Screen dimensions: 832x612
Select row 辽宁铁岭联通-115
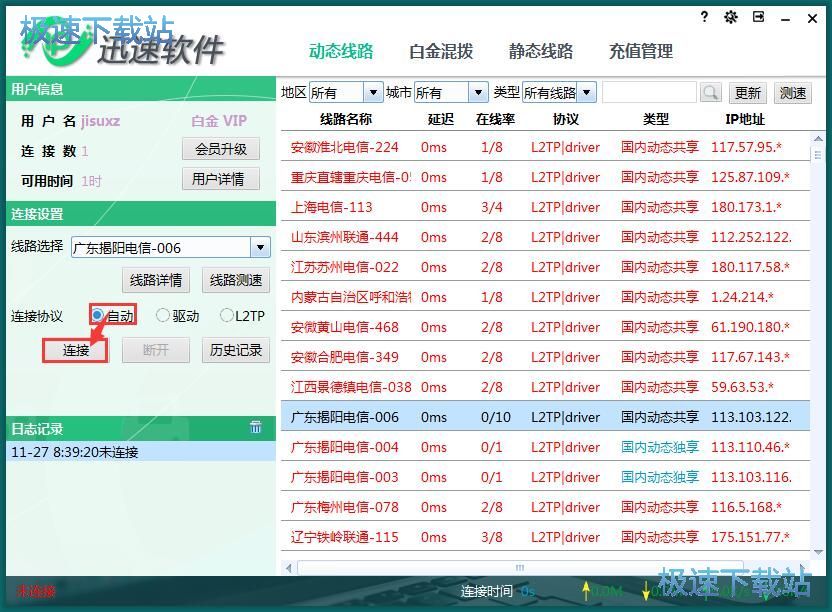click(545, 537)
